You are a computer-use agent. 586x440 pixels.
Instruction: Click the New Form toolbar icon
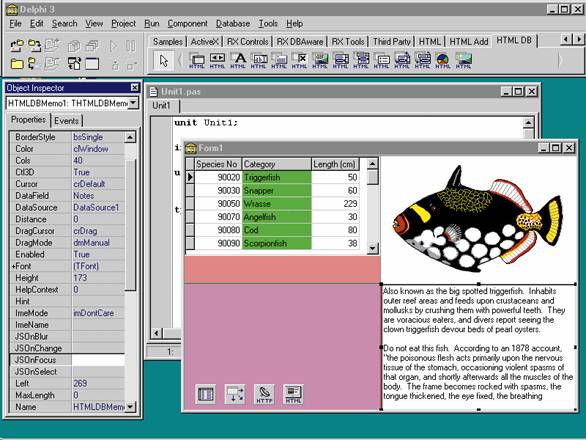[x=92, y=64]
